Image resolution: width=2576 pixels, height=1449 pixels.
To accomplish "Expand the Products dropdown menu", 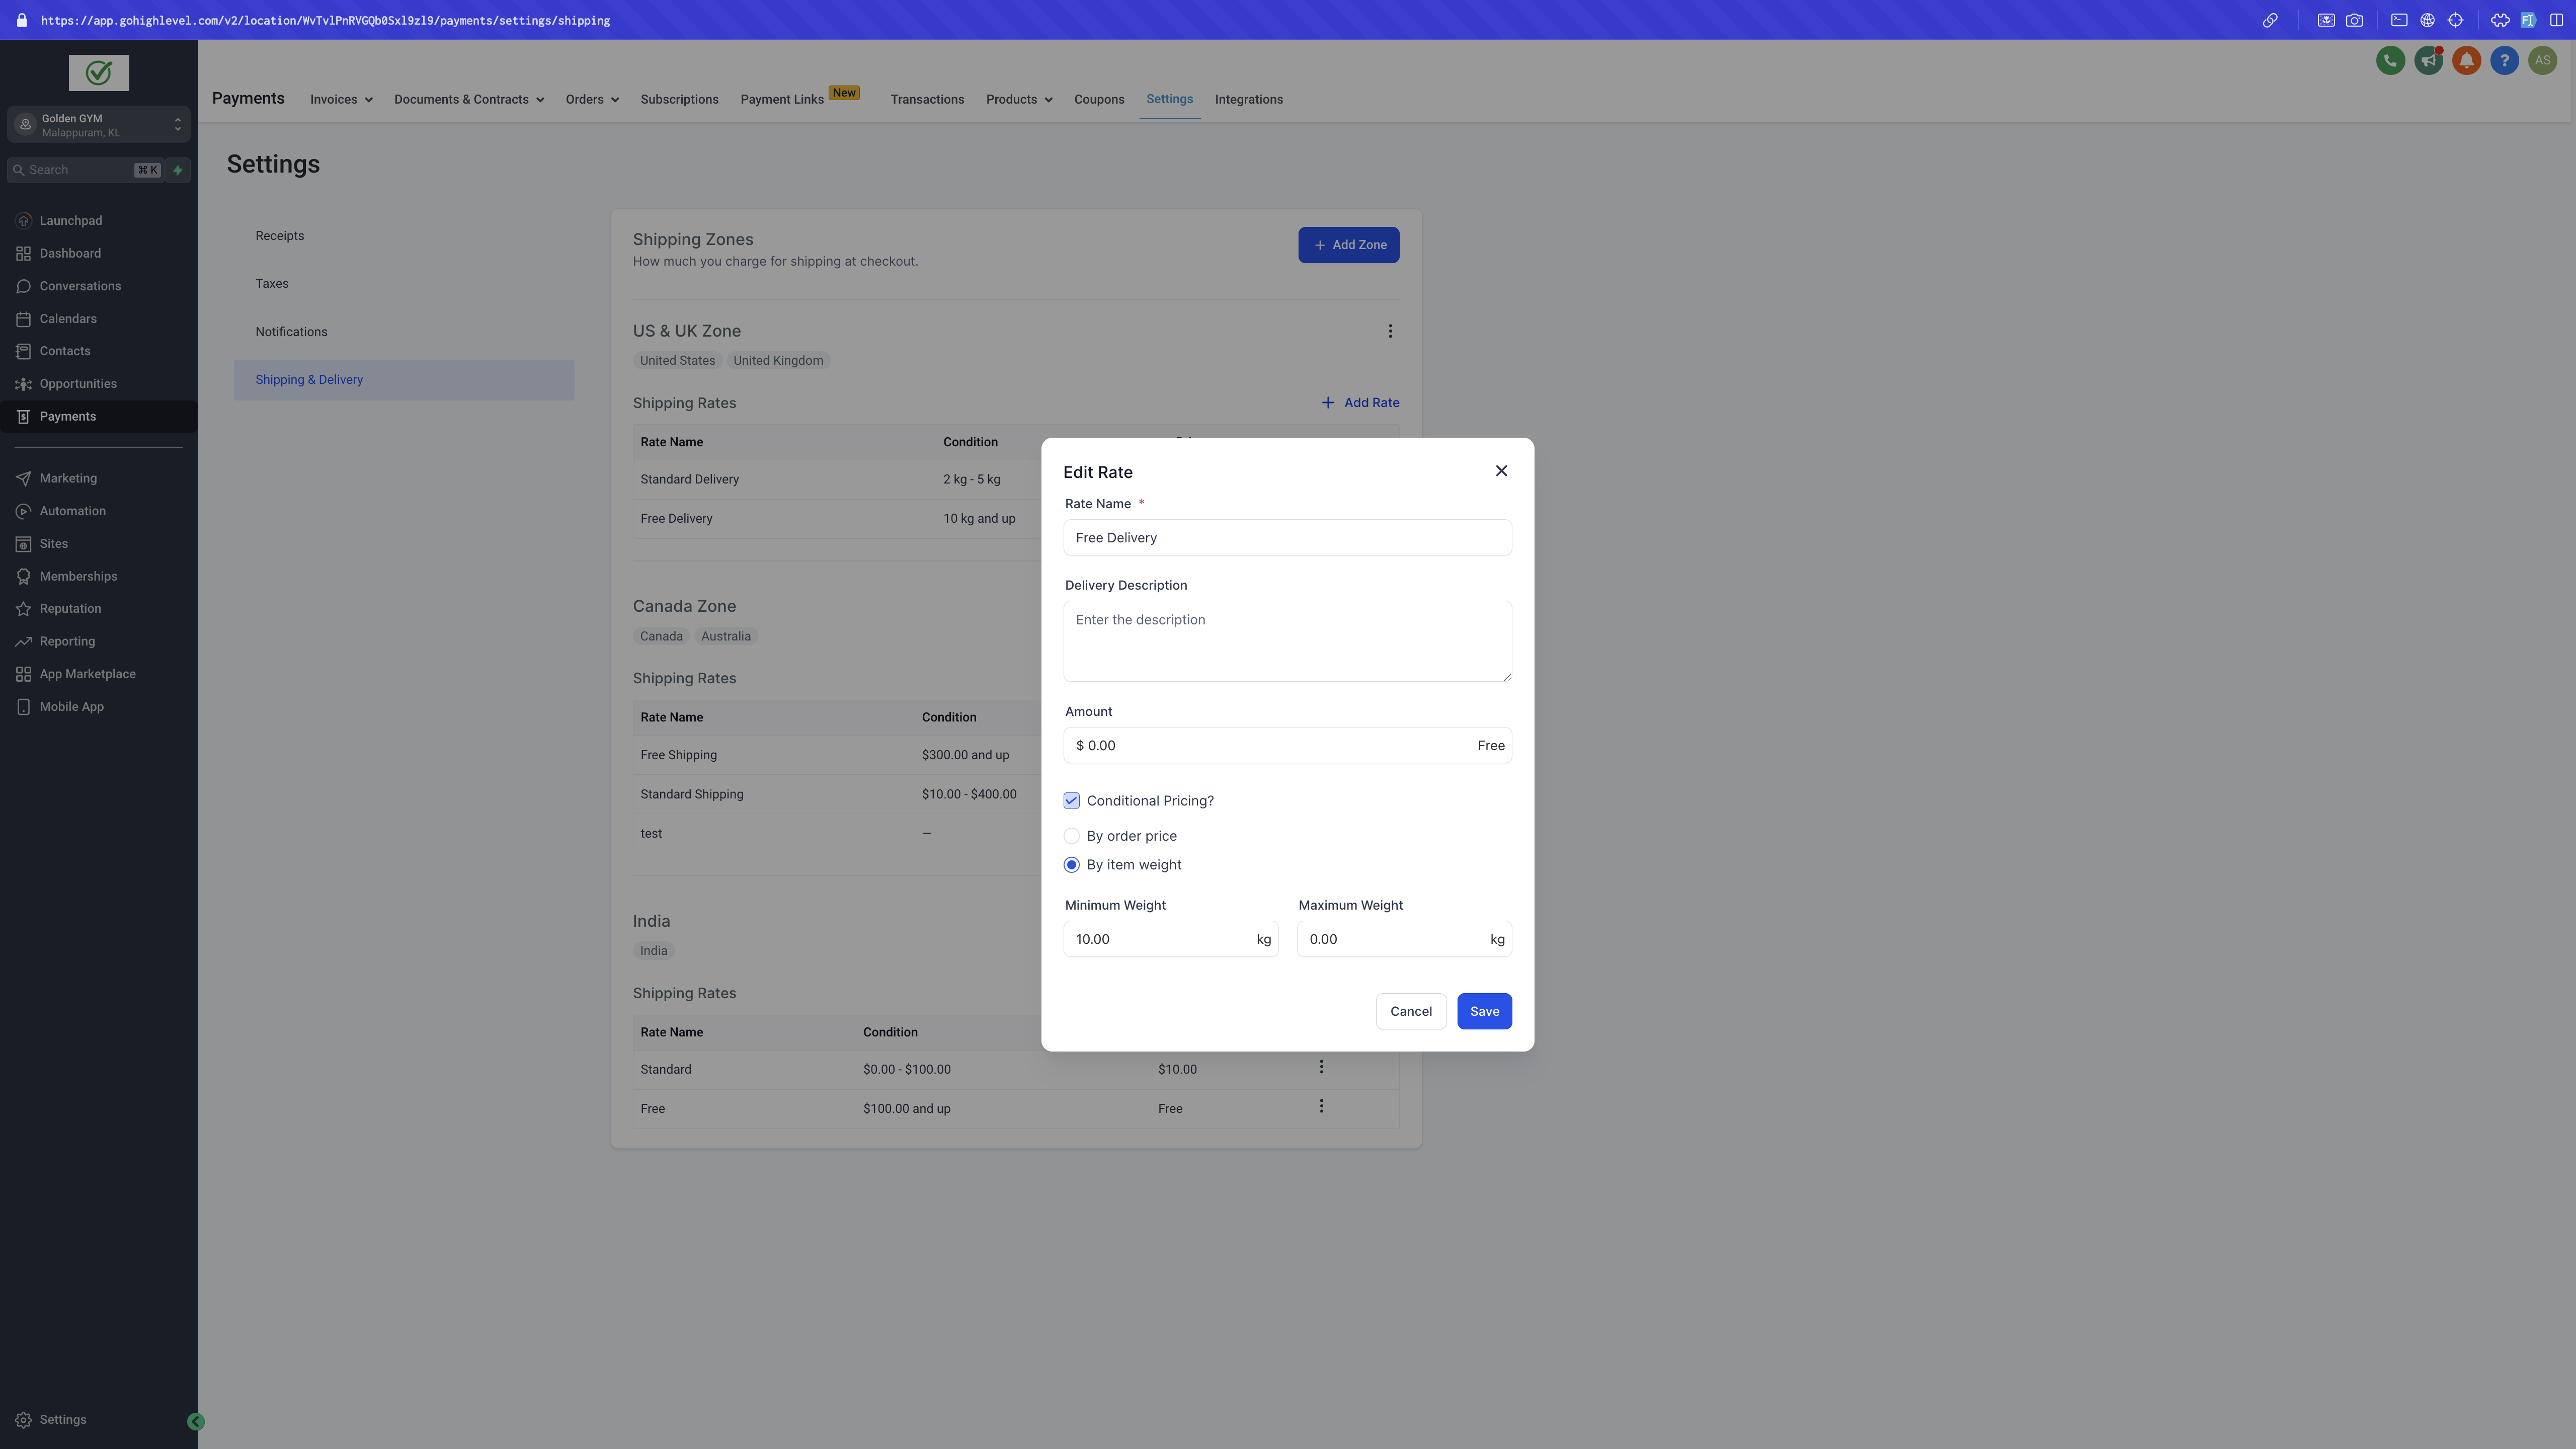I will [1019, 100].
